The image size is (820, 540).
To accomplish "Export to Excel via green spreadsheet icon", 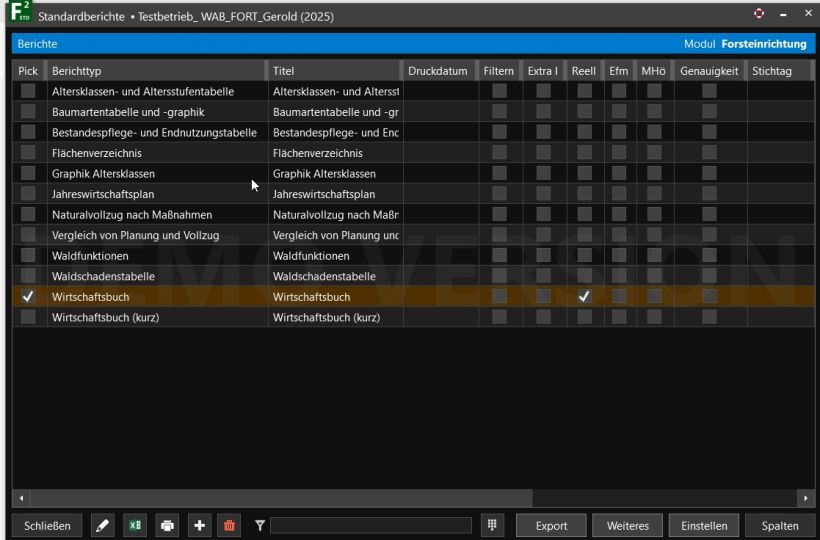I will click(134, 526).
